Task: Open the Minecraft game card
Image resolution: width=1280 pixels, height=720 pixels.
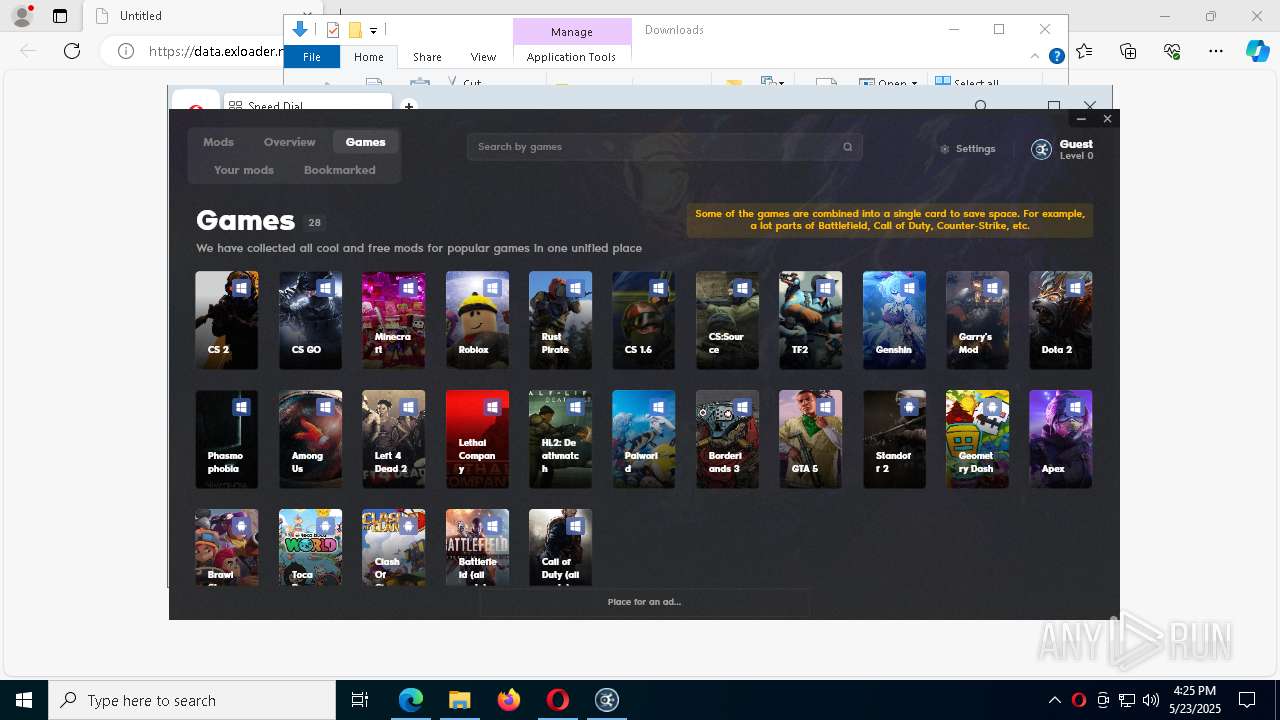Action: click(x=393, y=320)
